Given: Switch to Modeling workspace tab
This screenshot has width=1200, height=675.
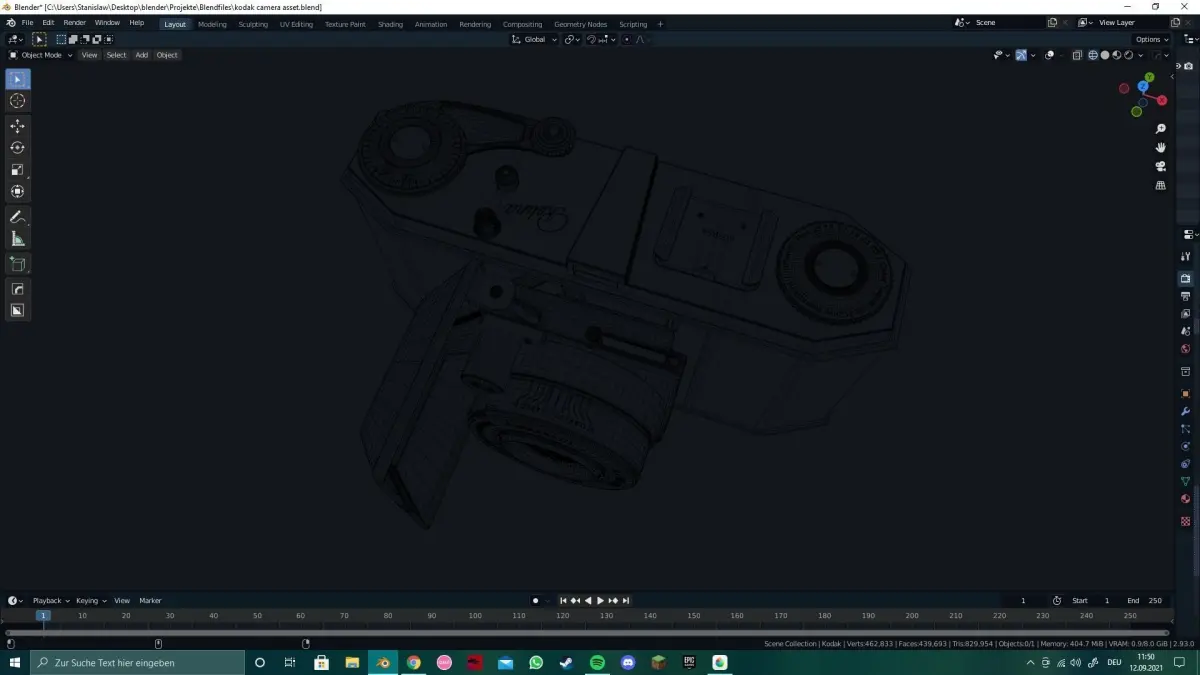Looking at the screenshot, I should pyautogui.click(x=212, y=24).
